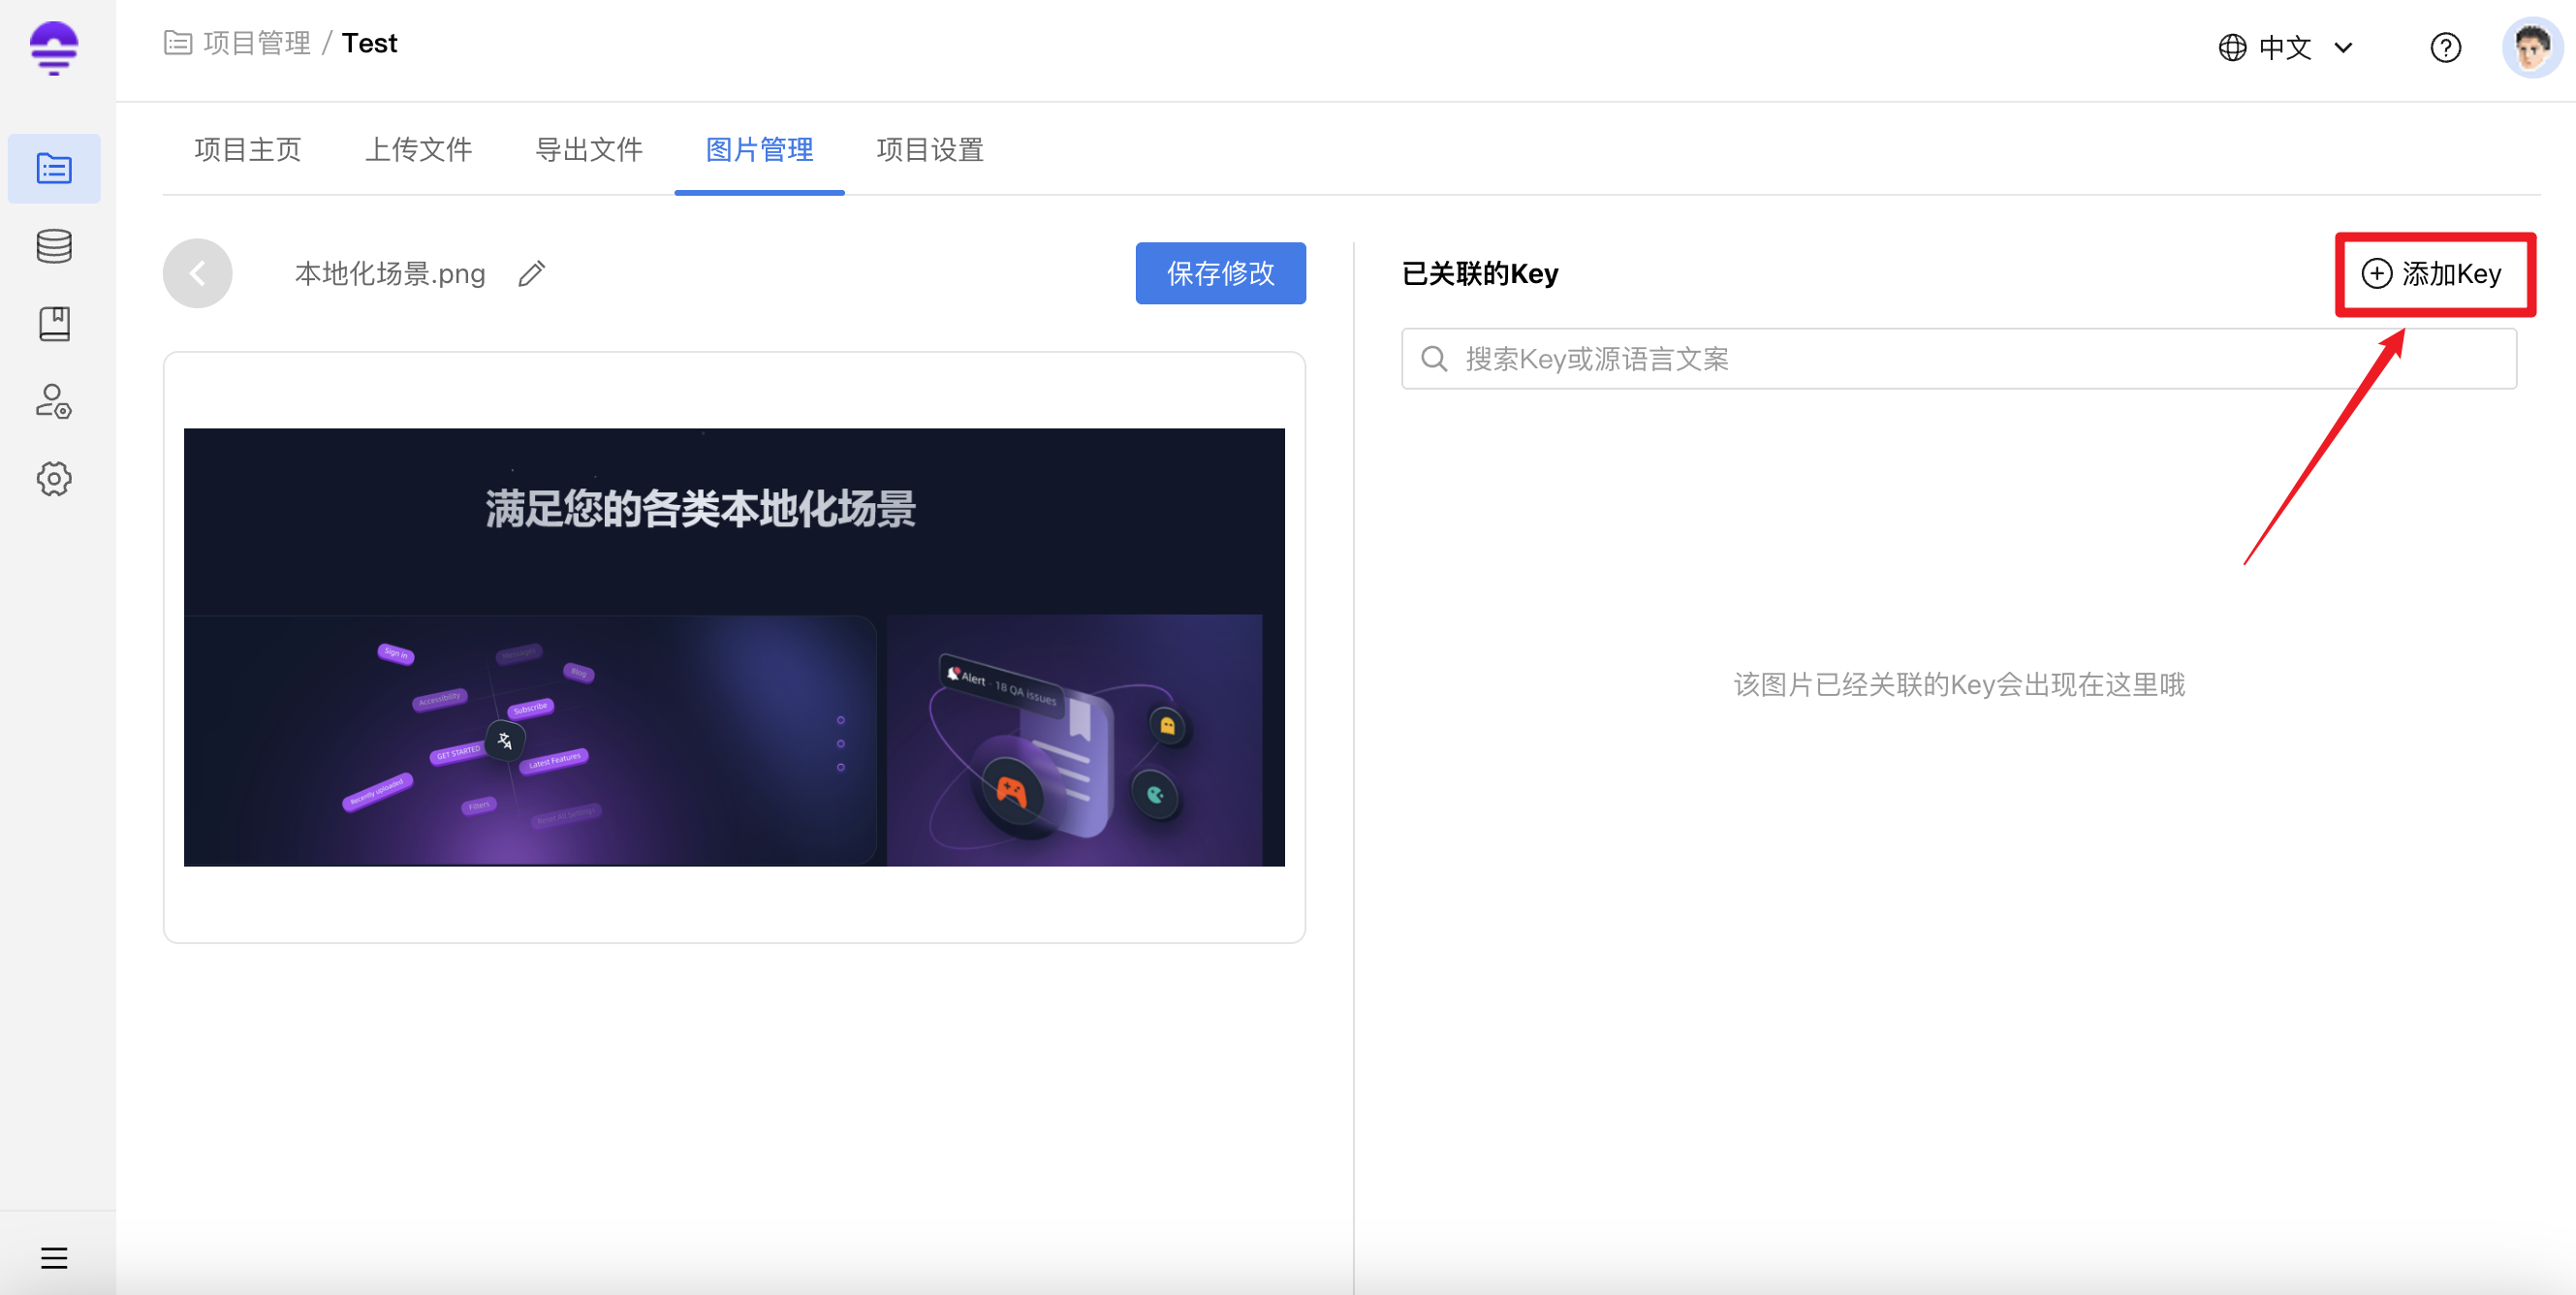Open the member management sidebar icon
The width and height of the screenshot is (2576, 1295).
[x=54, y=402]
